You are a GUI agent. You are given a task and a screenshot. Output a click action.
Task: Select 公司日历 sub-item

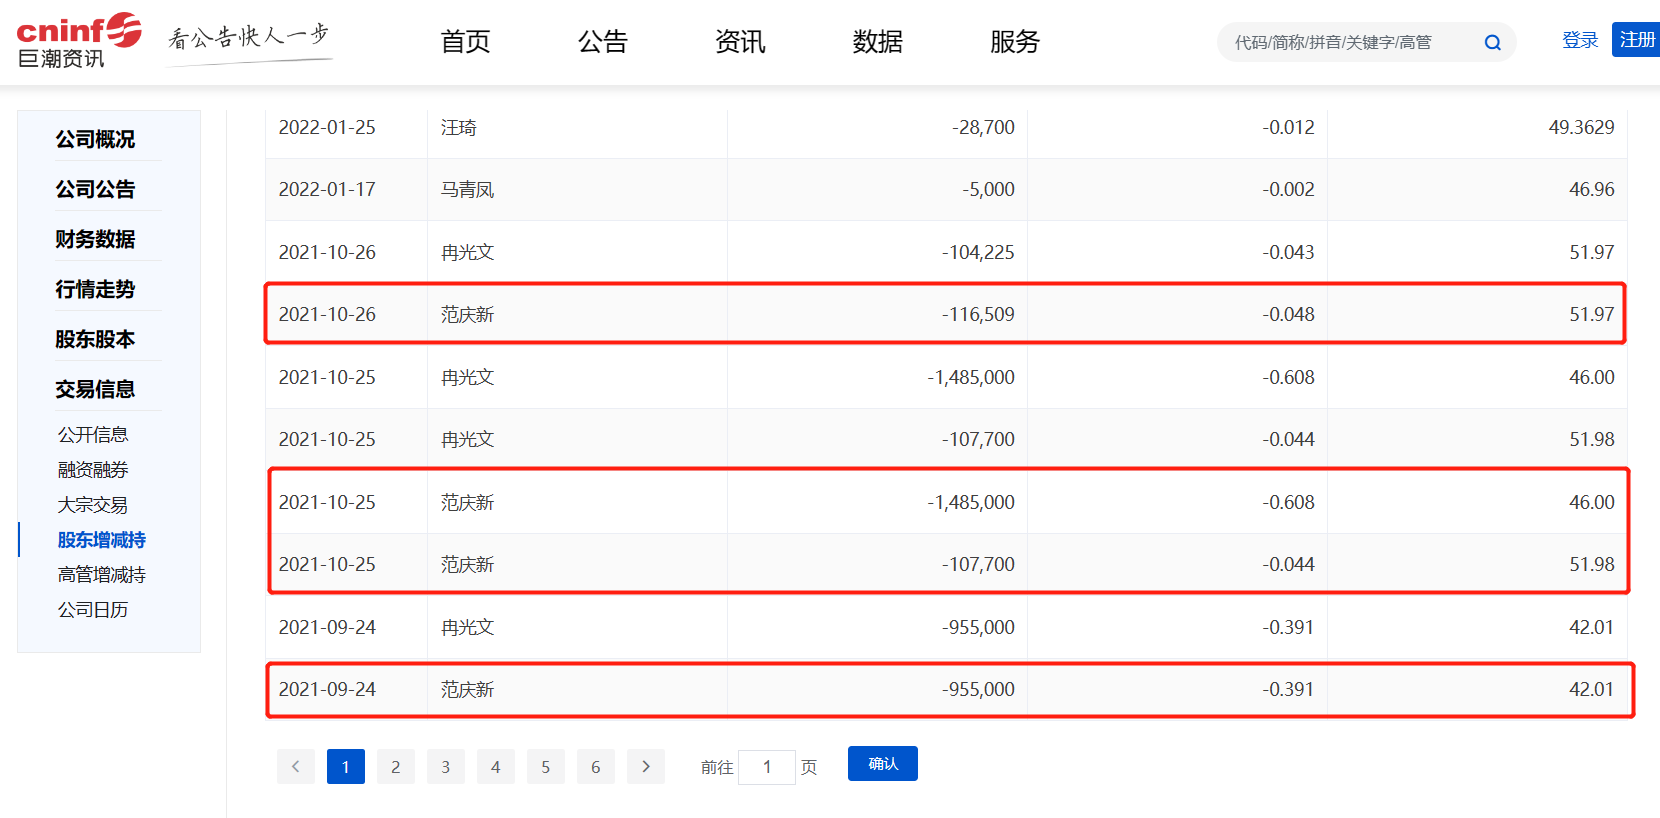[x=93, y=610]
